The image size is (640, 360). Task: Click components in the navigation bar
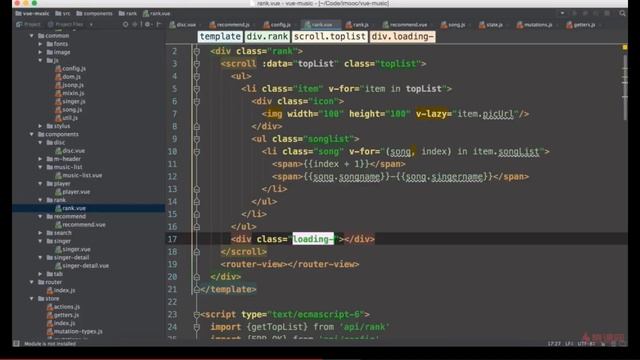pyautogui.click(x=94, y=13)
